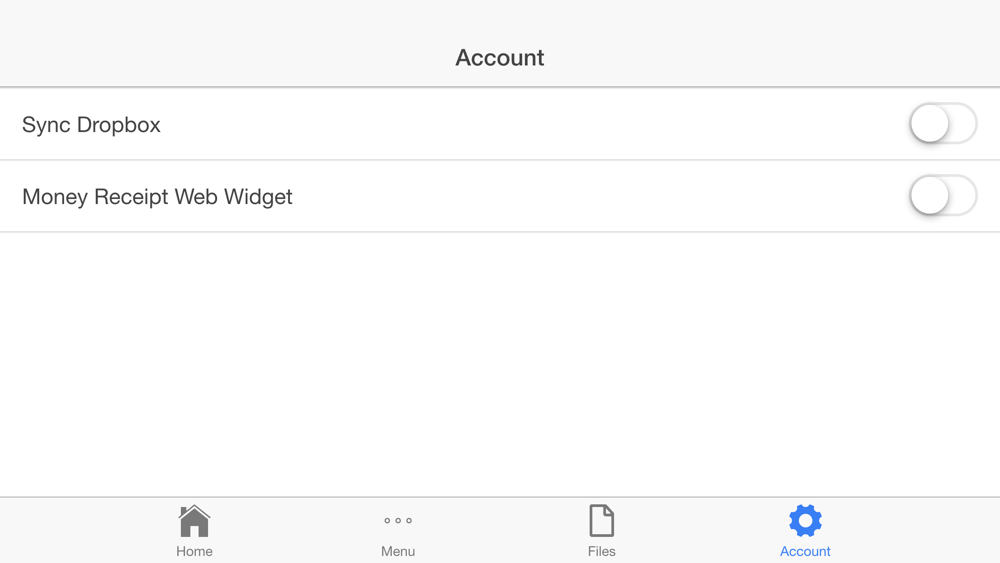Viewport: 1000px width, 563px height.
Task: Select the Account tab label
Action: point(805,552)
